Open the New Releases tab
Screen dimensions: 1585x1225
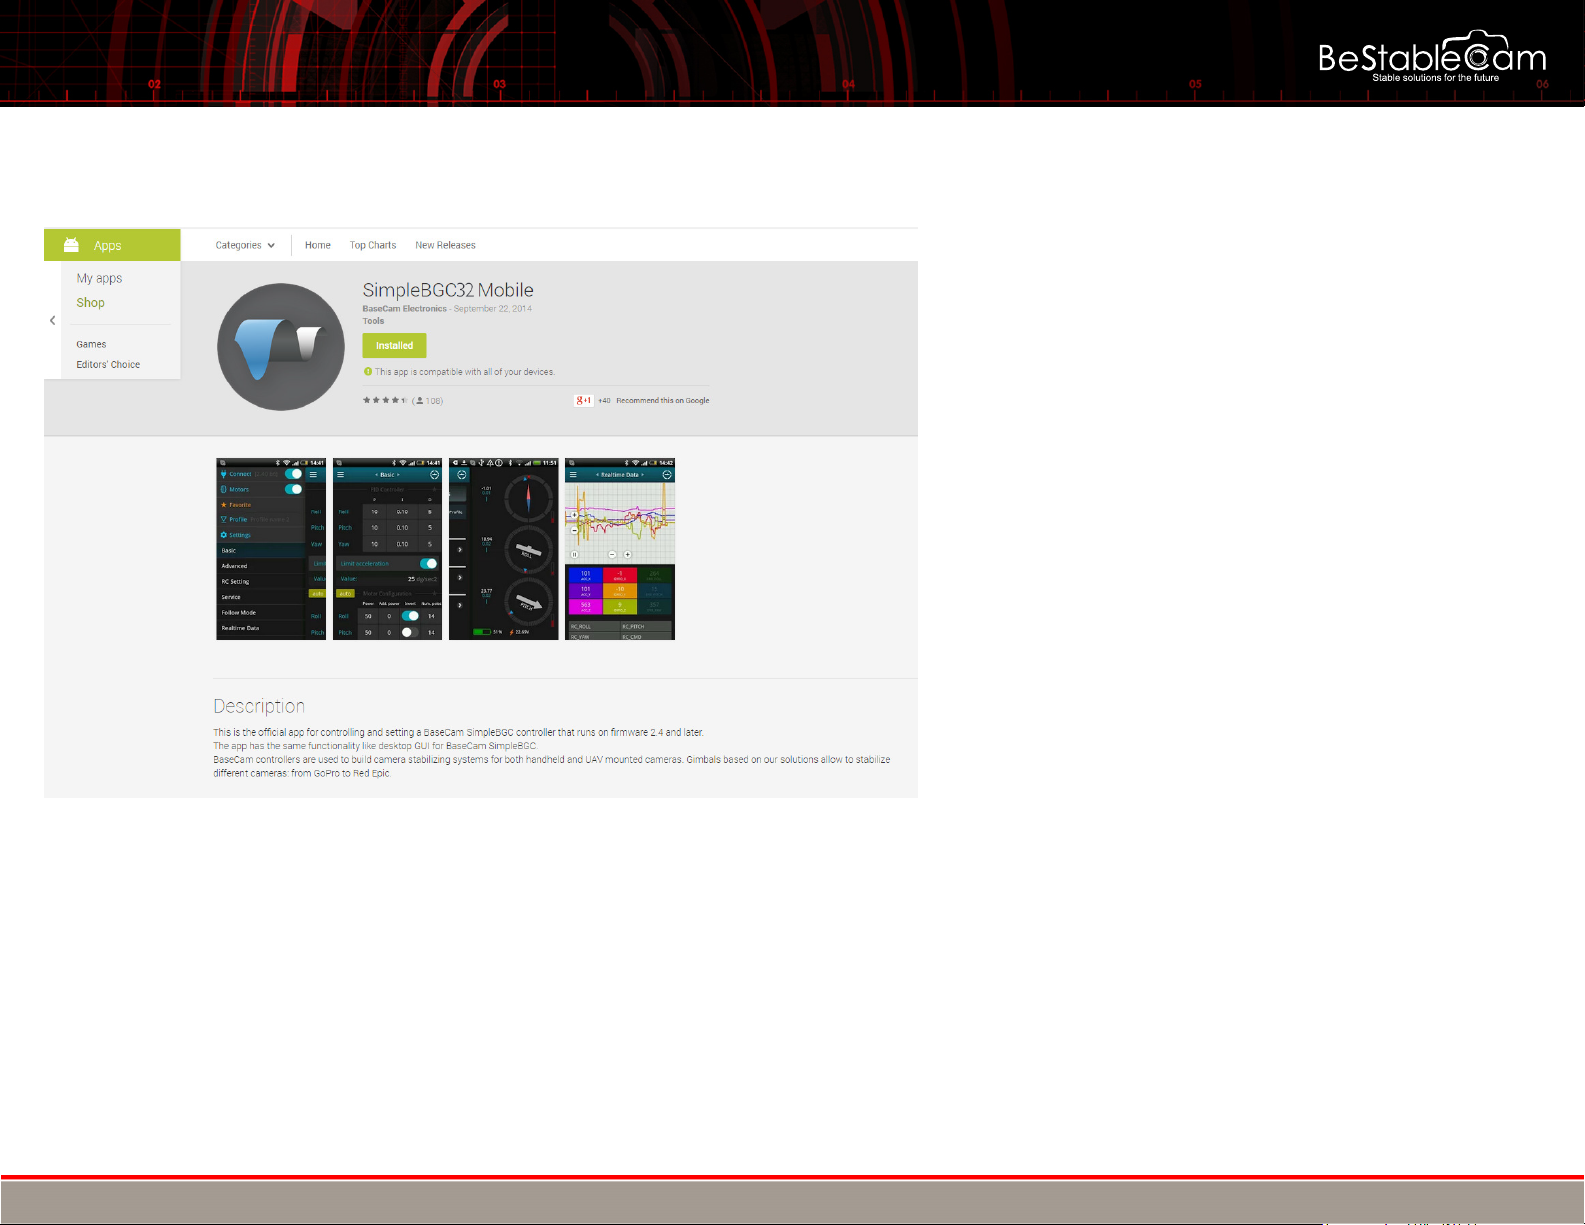point(446,245)
